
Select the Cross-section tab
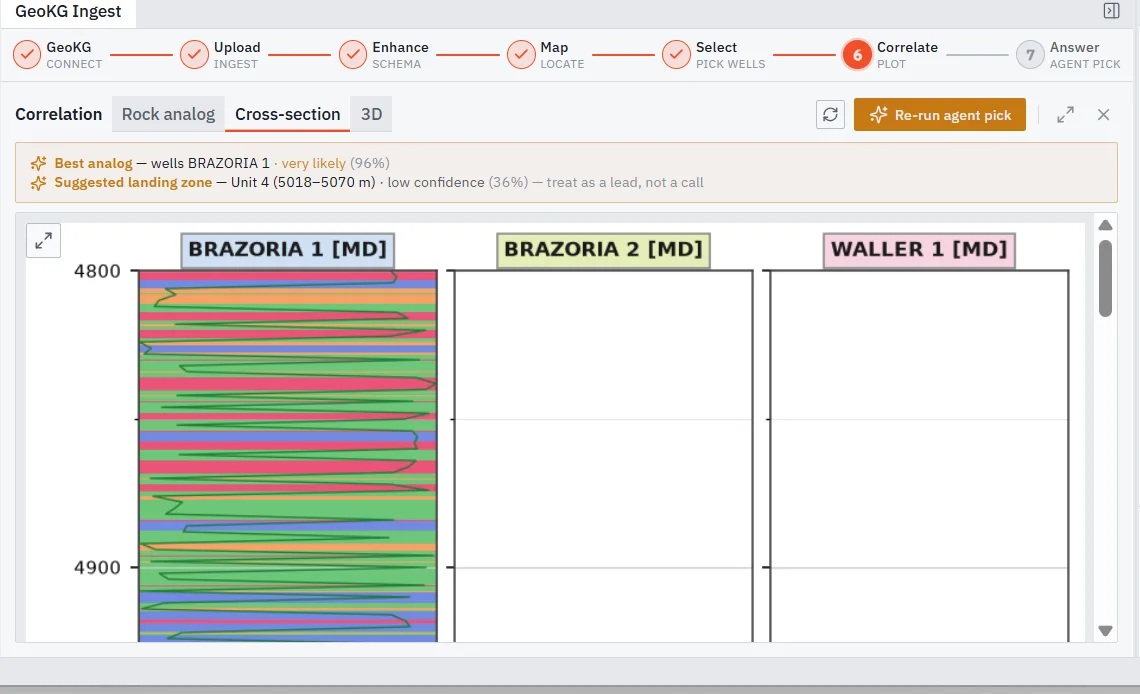(x=288, y=114)
